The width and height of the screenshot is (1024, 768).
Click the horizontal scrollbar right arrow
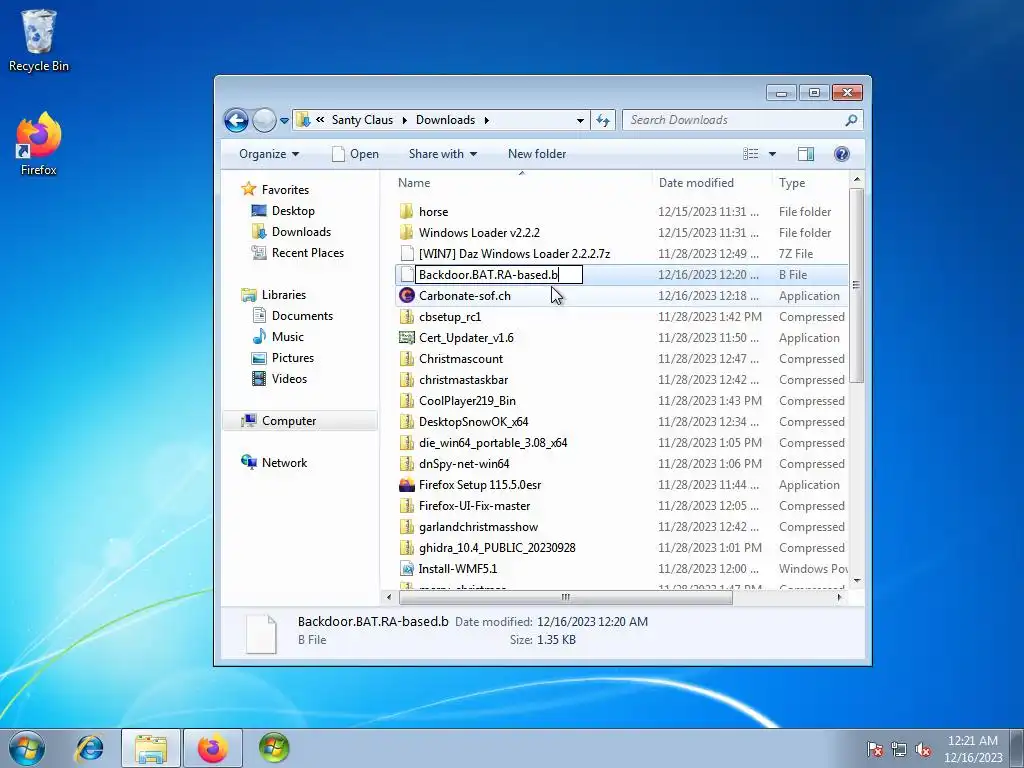click(x=839, y=597)
